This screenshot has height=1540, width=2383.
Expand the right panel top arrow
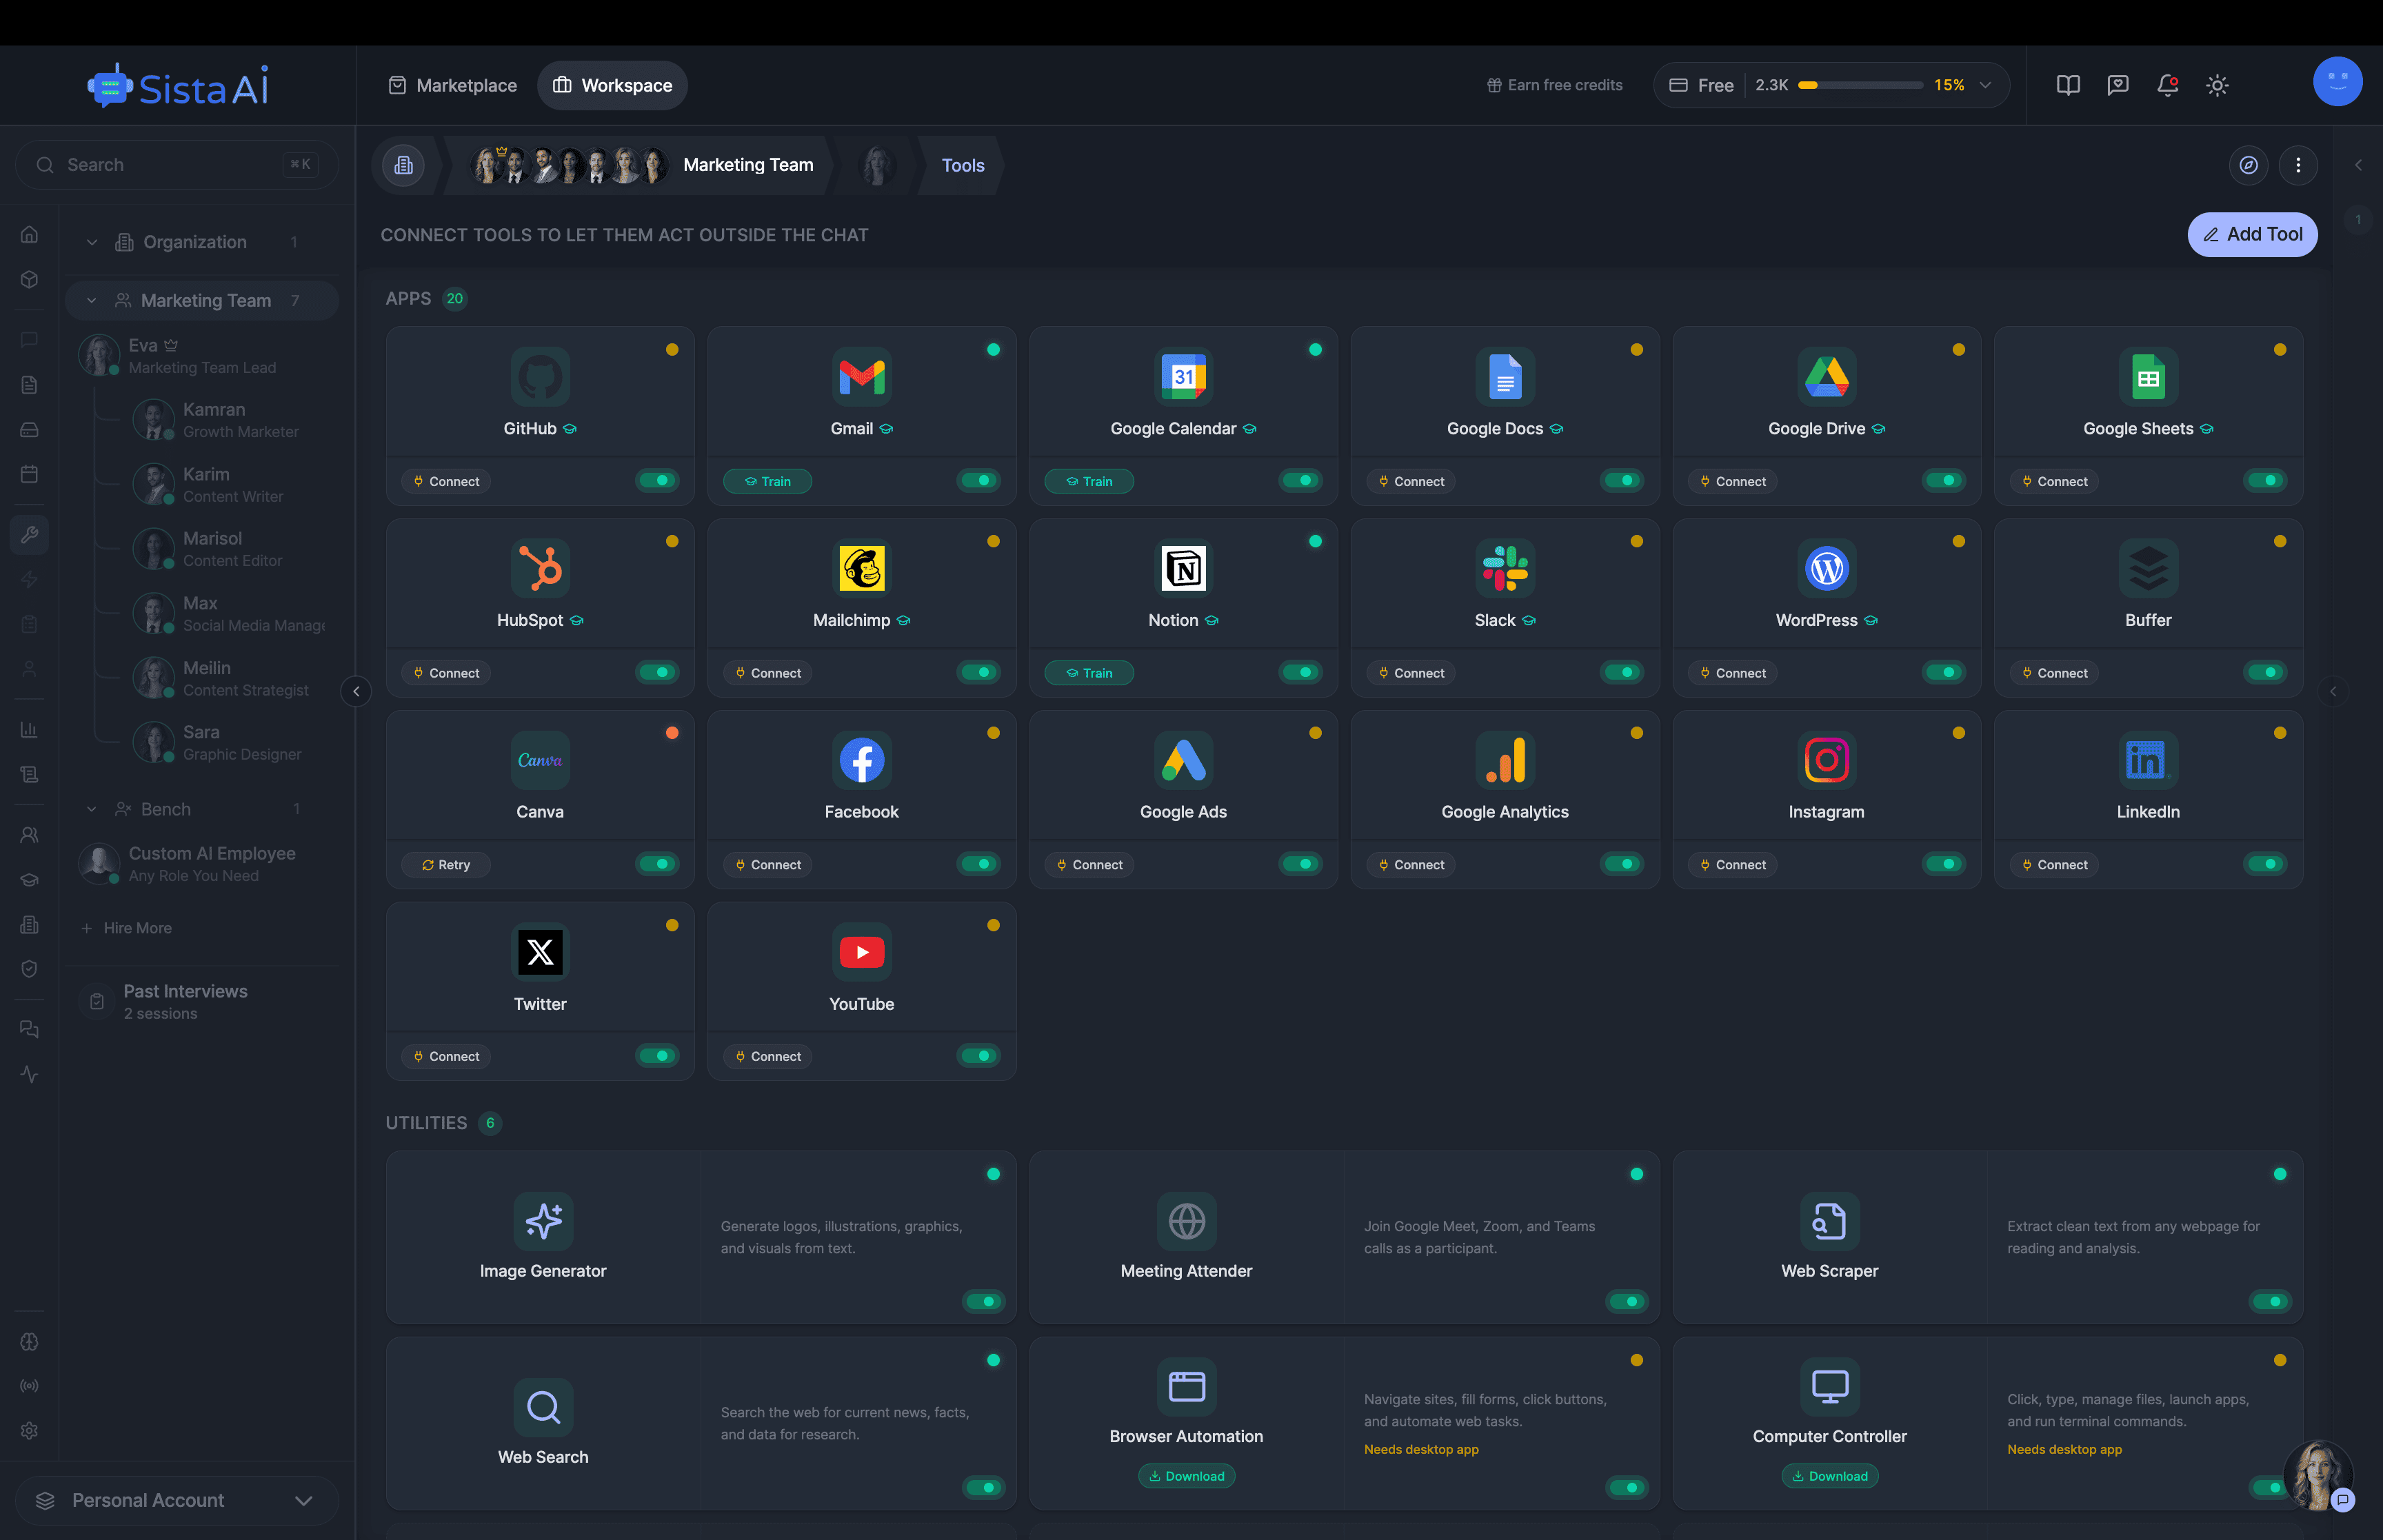[x=2358, y=165]
